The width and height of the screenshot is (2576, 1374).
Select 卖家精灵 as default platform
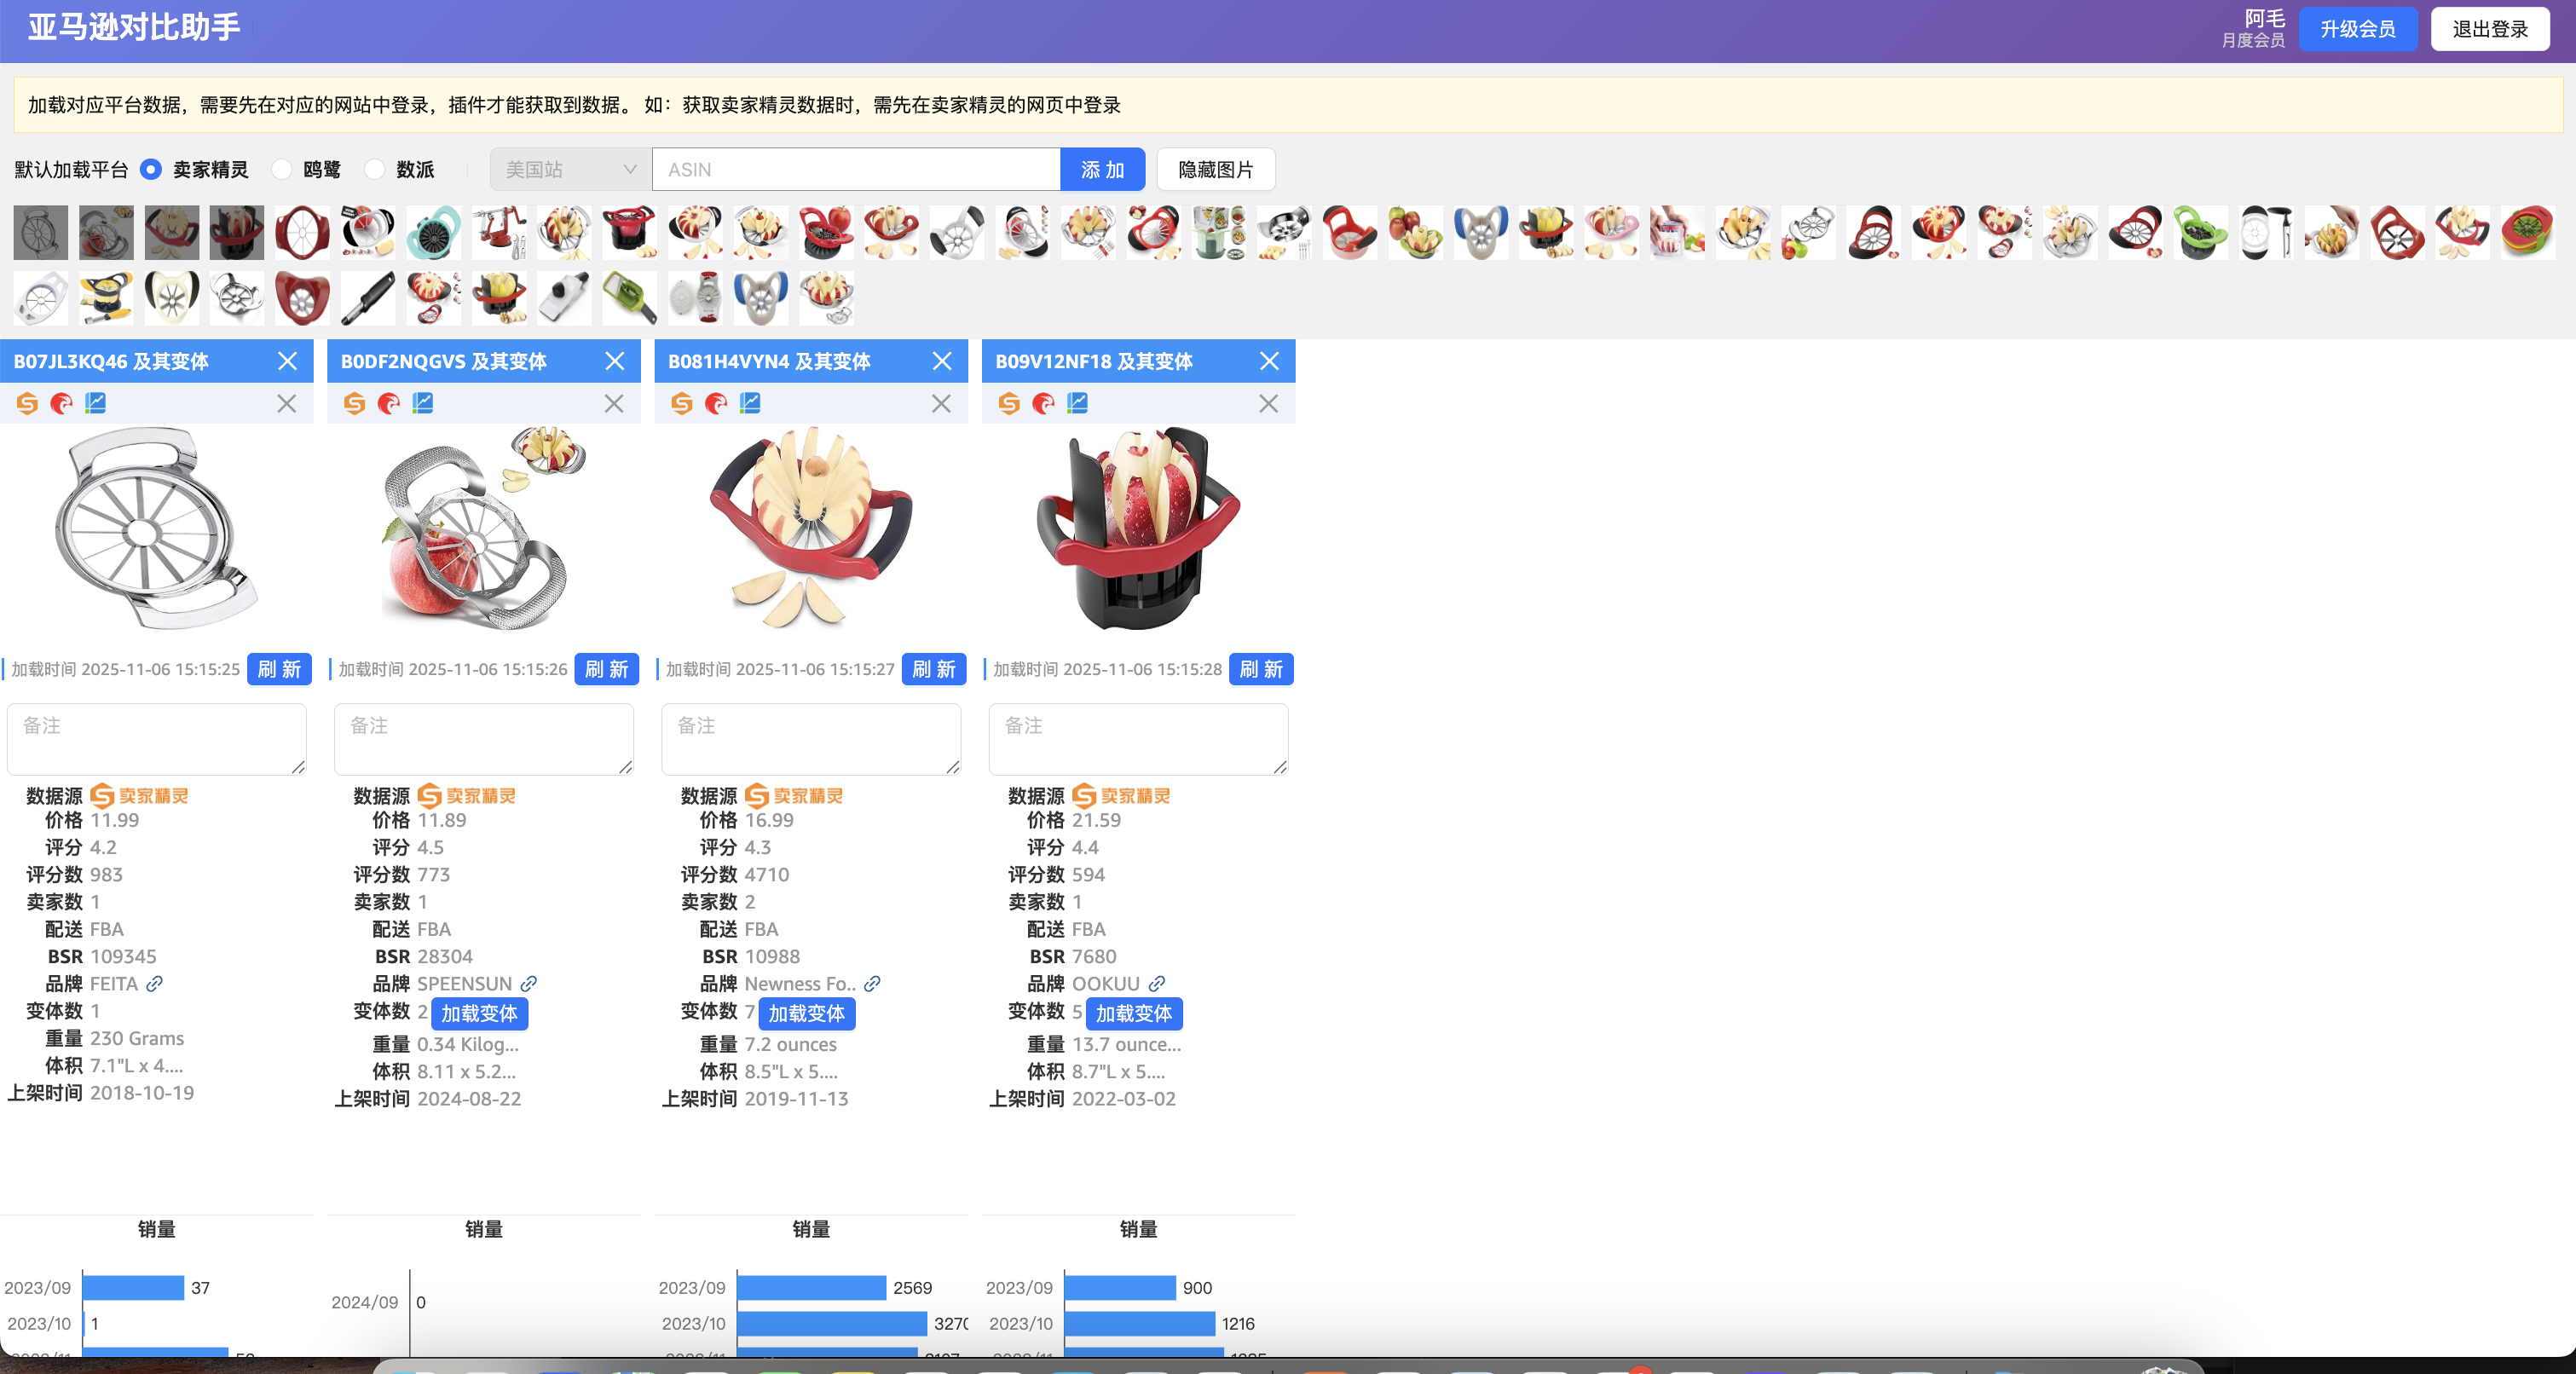tap(151, 170)
